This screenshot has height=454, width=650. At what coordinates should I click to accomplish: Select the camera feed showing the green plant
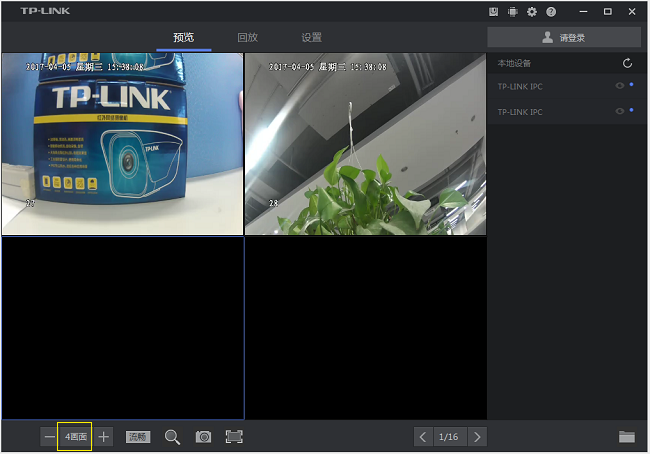(x=365, y=144)
